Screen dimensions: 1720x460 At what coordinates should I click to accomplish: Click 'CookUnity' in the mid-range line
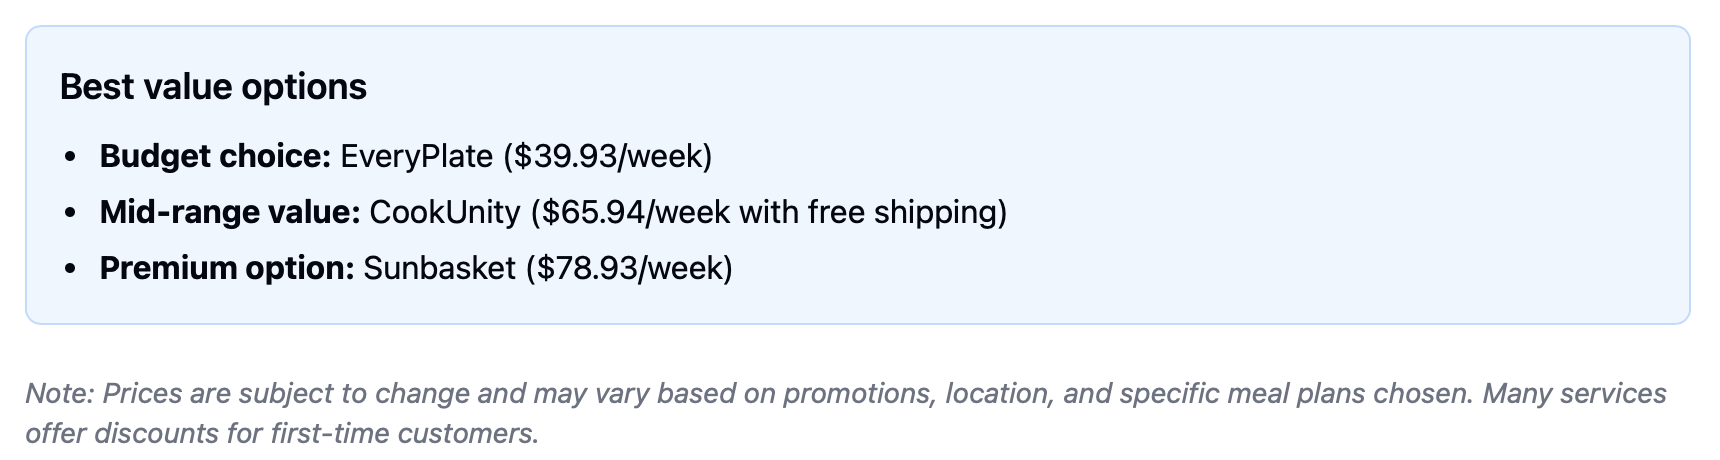445,212
